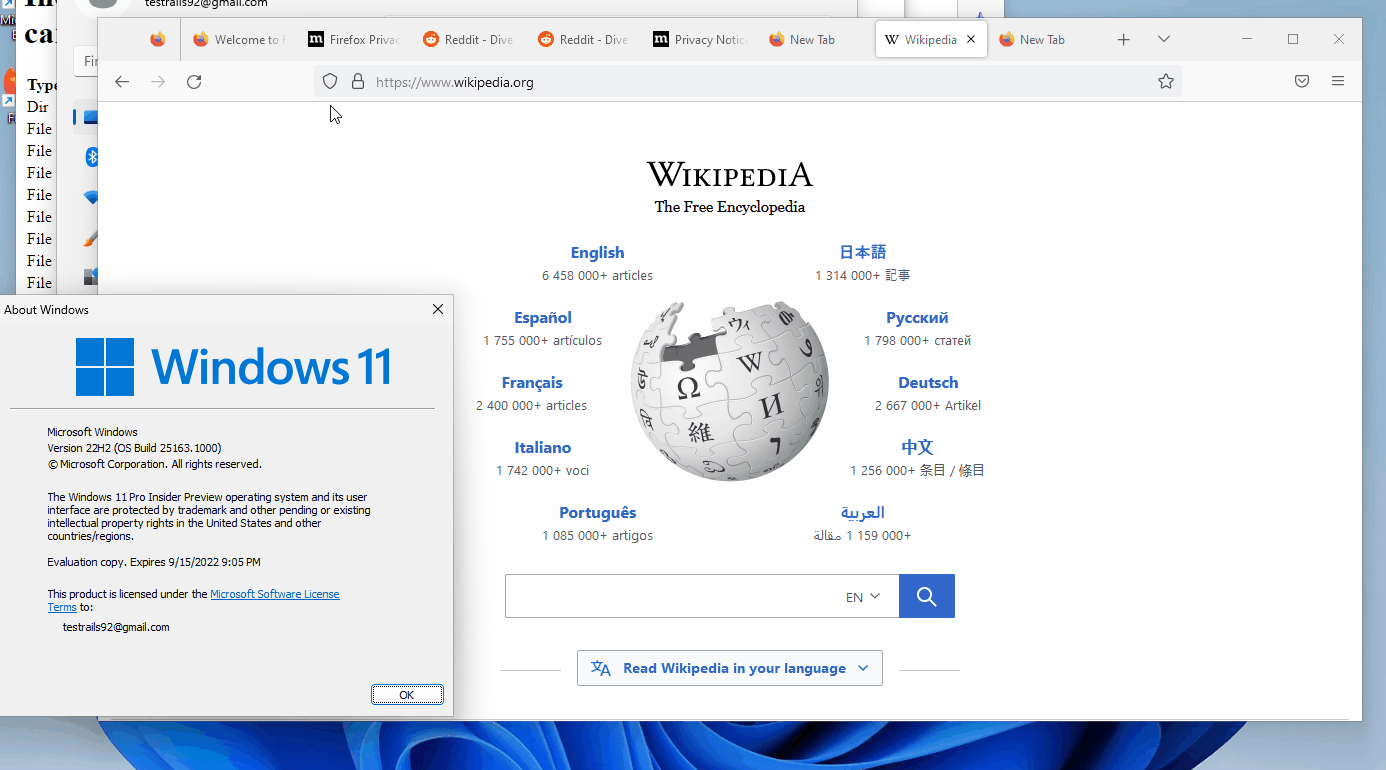The height and width of the screenshot is (770, 1386).
Task: Open Español Wikipedia link
Action: 543,318
